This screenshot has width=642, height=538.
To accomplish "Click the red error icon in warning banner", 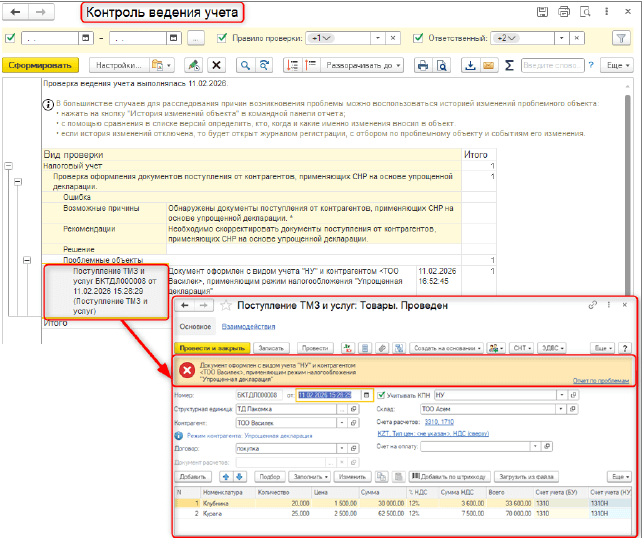I will [187, 370].
